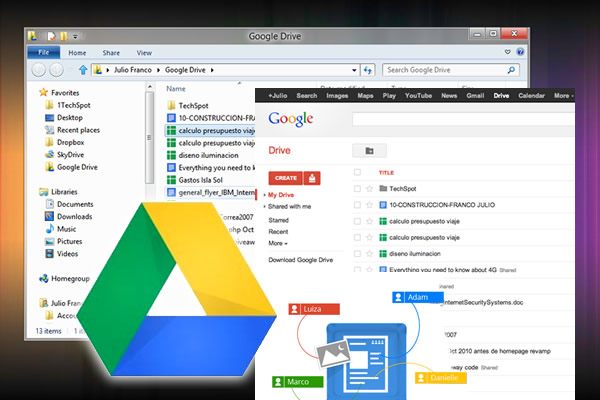Click the Music note icon under Libraries

point(49,229)
